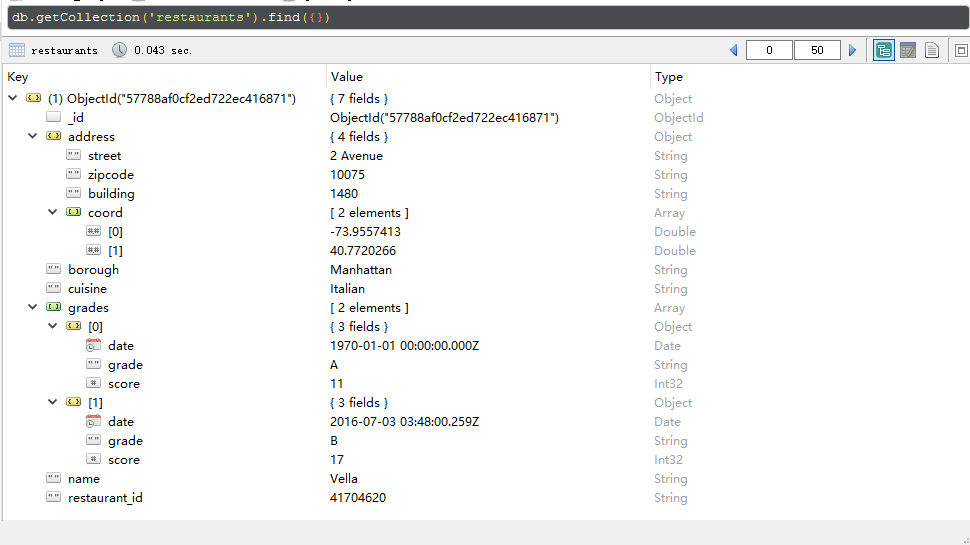Select the borough row key

(x=93, y=270)
